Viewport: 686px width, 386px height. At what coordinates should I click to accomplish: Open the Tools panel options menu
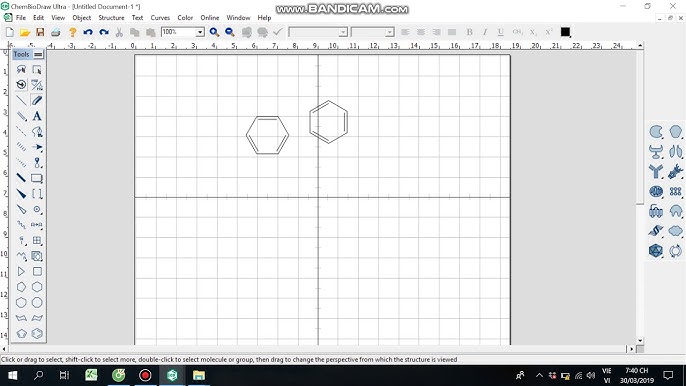[x=38, y=54]
